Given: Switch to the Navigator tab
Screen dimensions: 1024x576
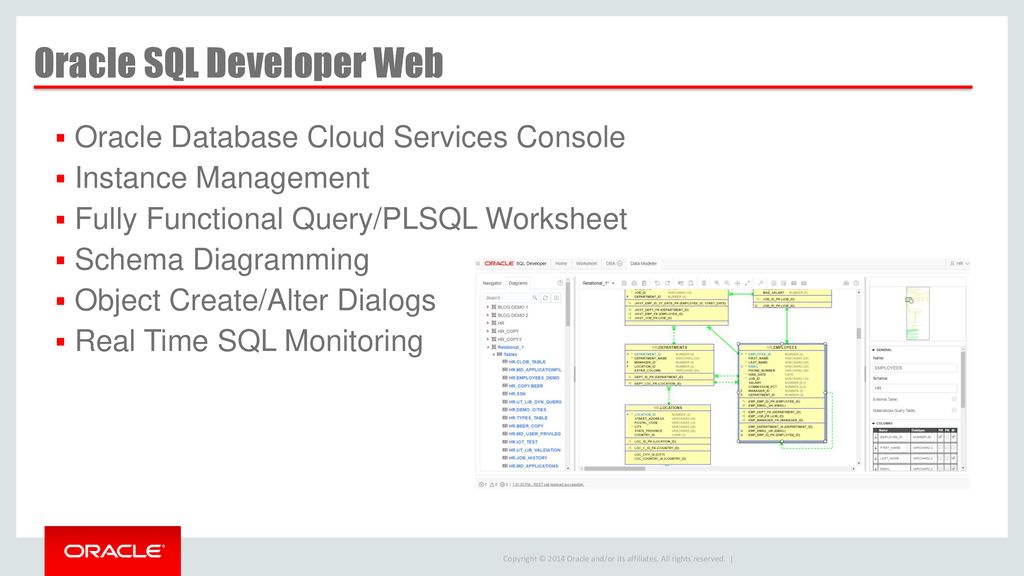Looking at the screenshot, I should pyautogui.click(x=492, y=283).
